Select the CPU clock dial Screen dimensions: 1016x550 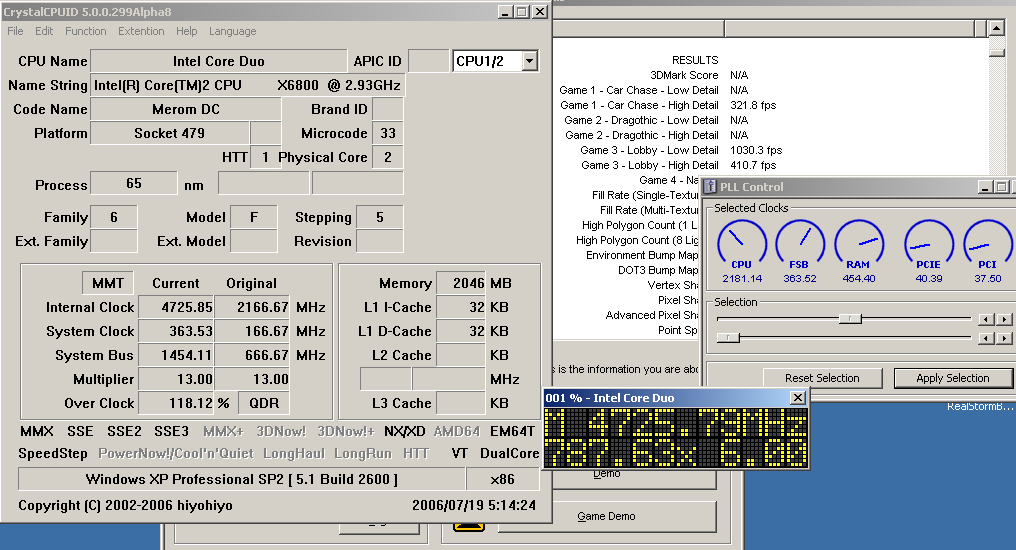pos(742,244)
